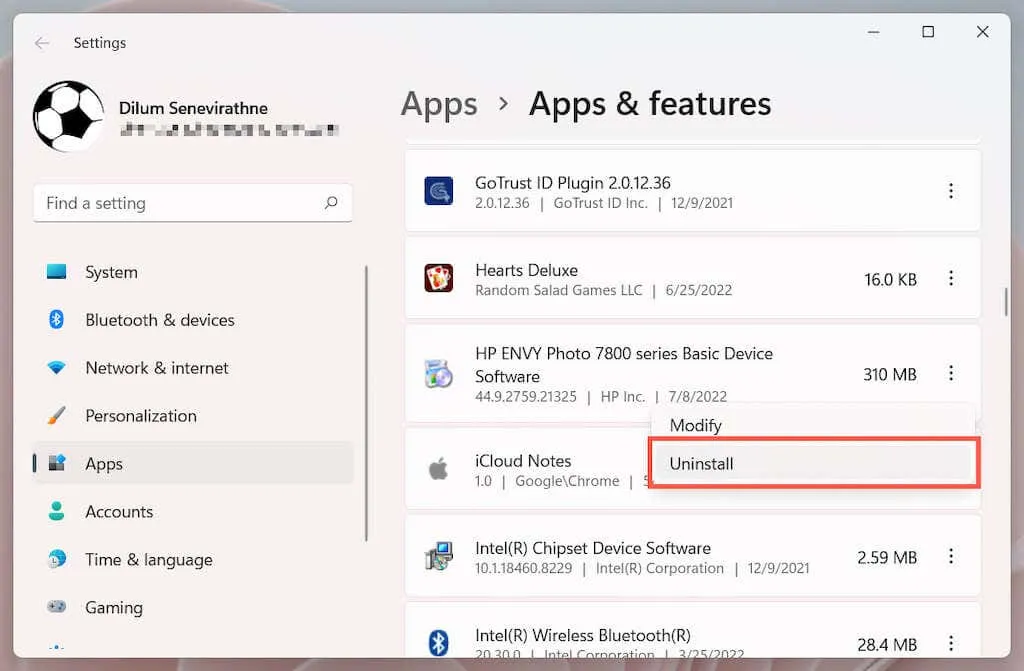Click the GoTrust ID Plugin app icon
Screen dimensions: 1024x671
[438, 191]
